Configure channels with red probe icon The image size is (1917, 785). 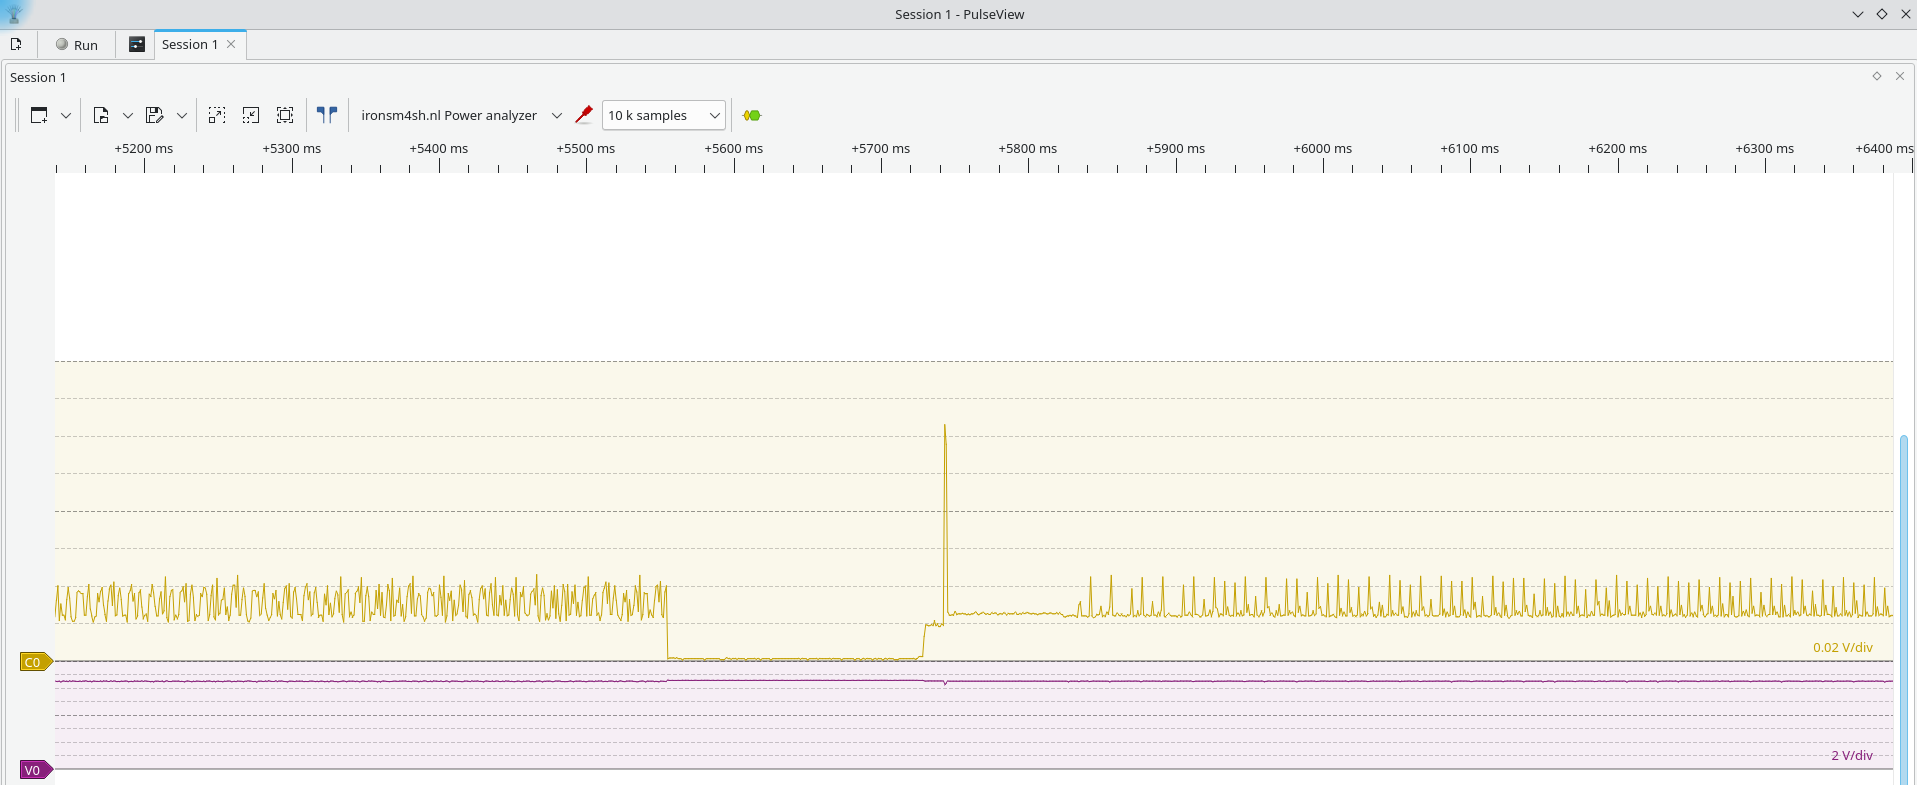584,115
